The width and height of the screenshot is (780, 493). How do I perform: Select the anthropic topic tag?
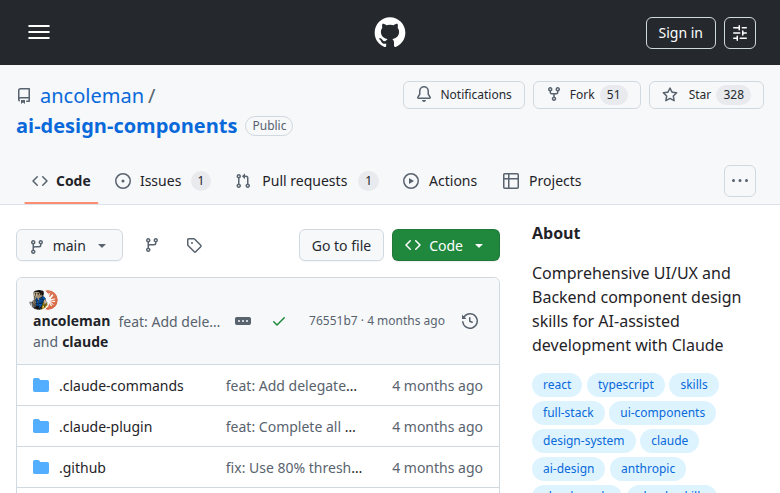(x=648, y=469)
